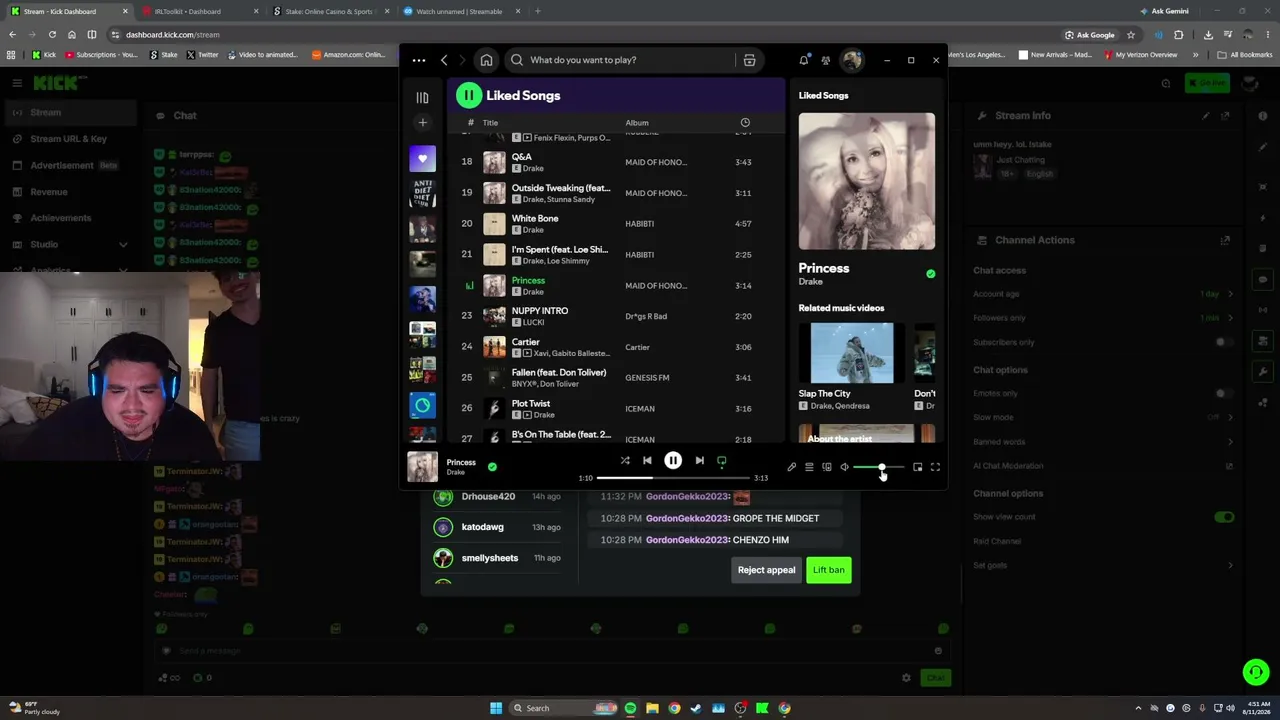The height and width of the screenshot is (720, 1280).
Task: Open the Spotify three-dot menu
Action: click(x=418, y=60)
